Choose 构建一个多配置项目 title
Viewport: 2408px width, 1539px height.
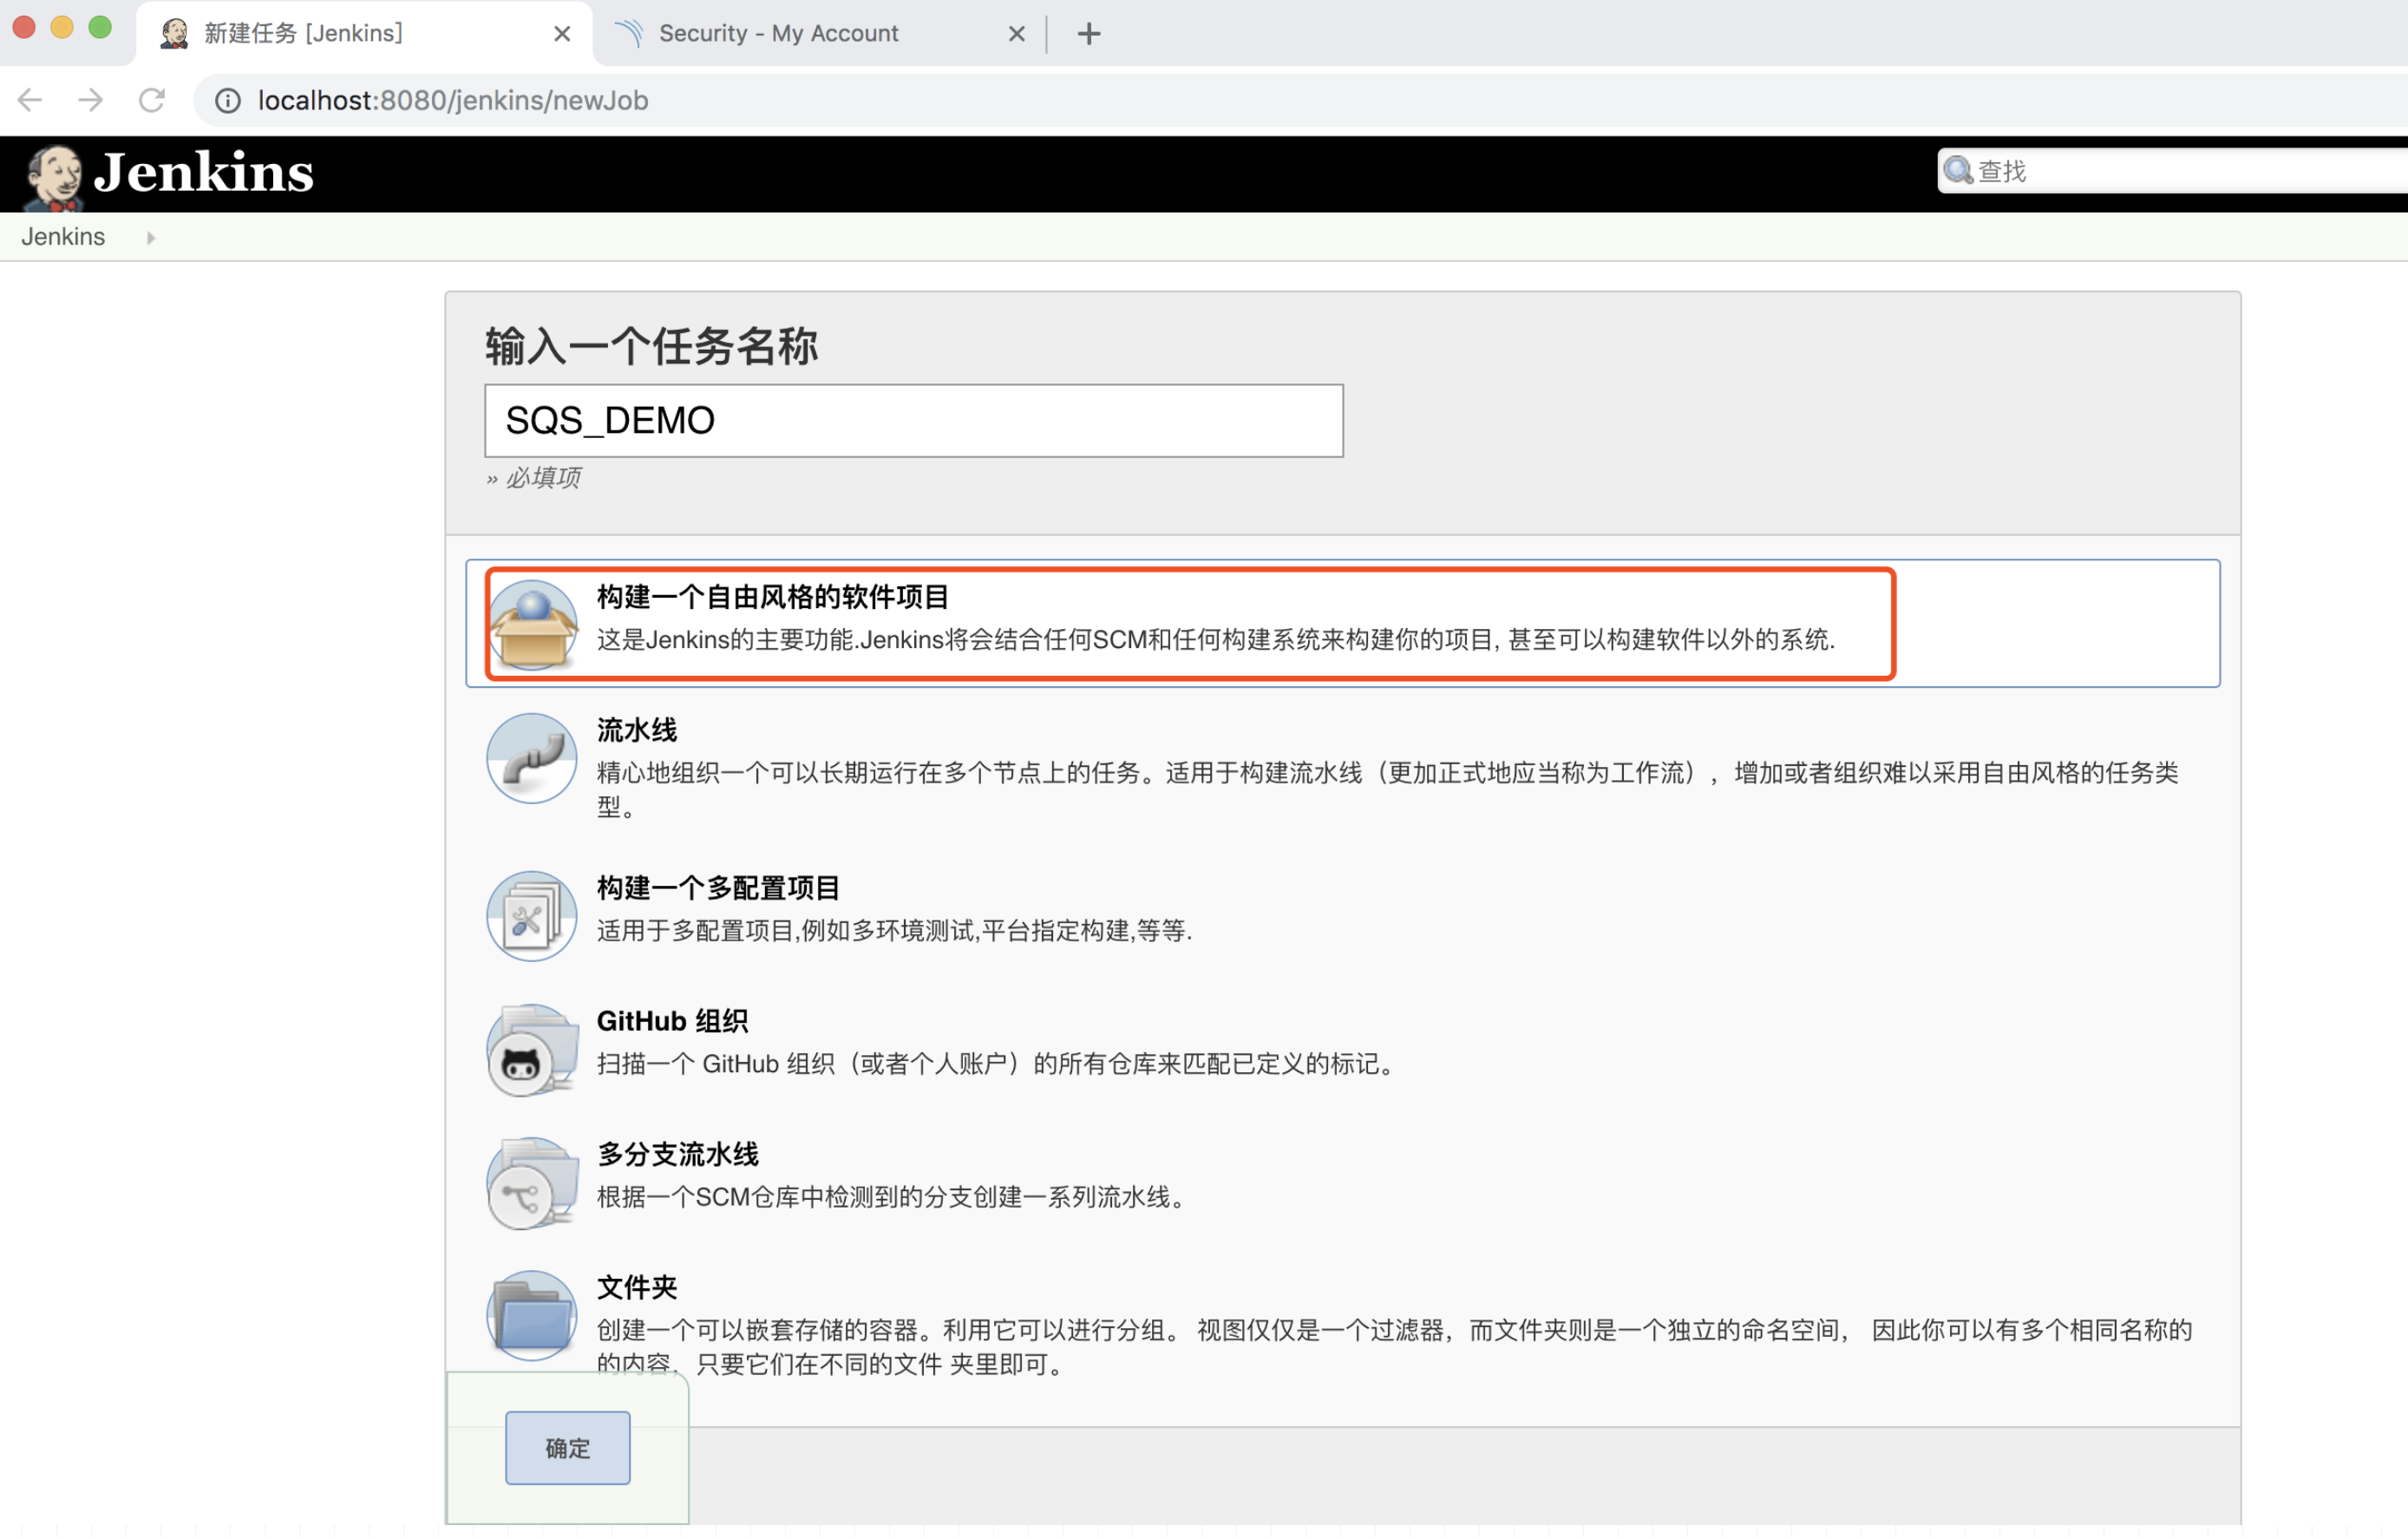(718, 888)
